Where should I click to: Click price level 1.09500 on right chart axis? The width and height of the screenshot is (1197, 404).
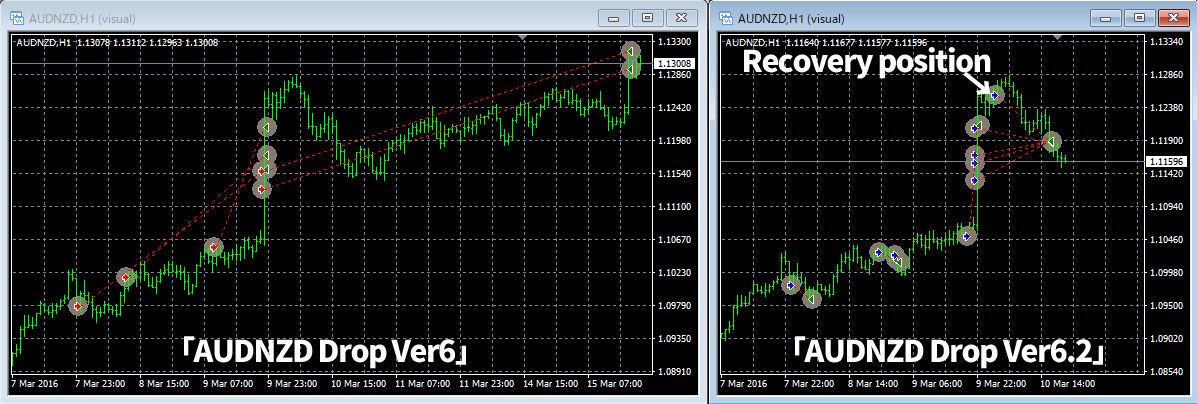(1166, 305)
